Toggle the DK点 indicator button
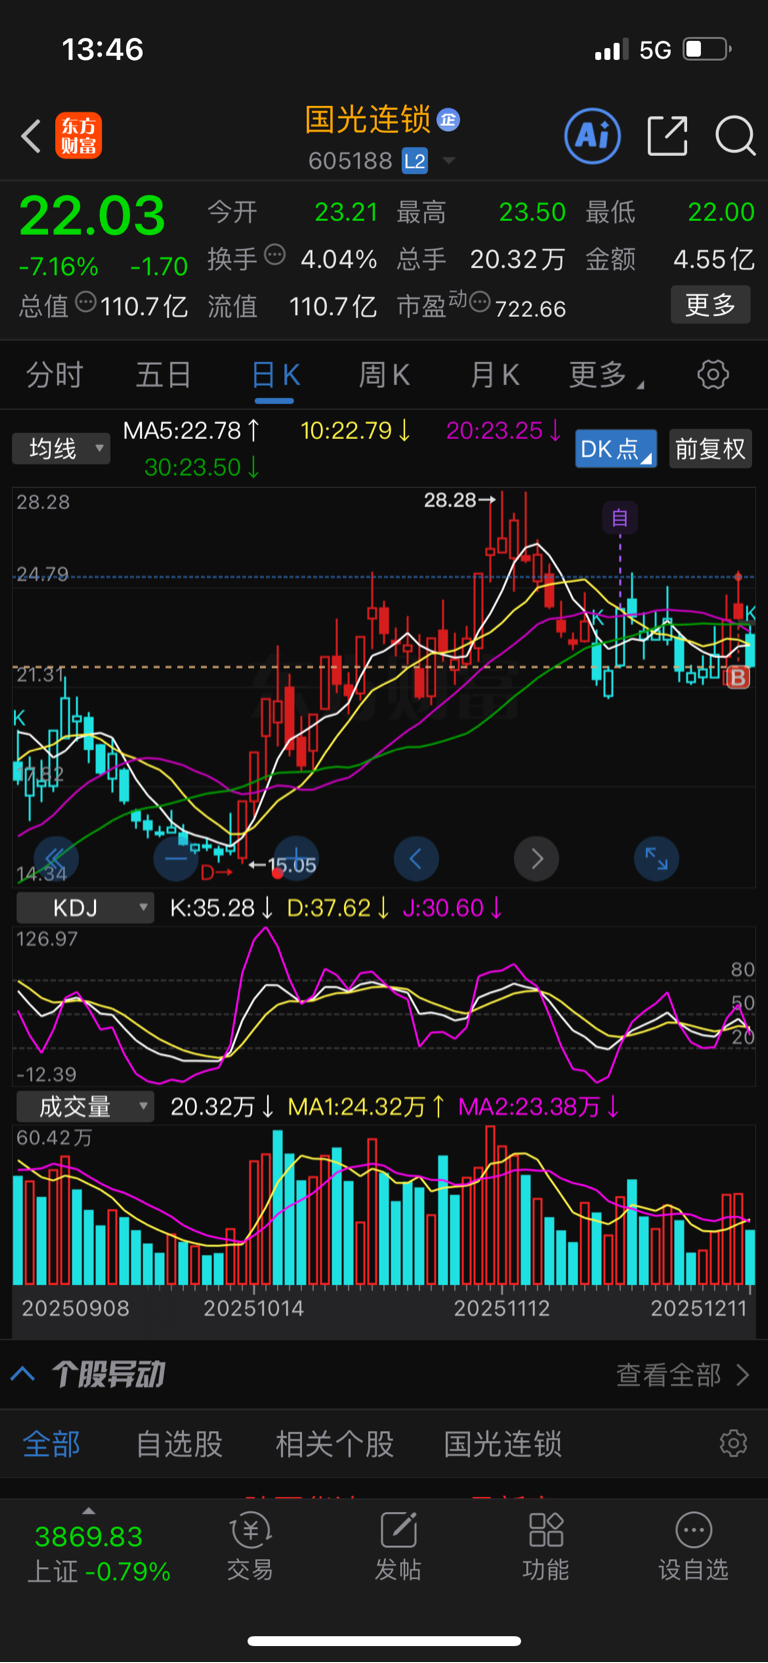Viewport: 768px width, 1663px height. click(616, 449)
